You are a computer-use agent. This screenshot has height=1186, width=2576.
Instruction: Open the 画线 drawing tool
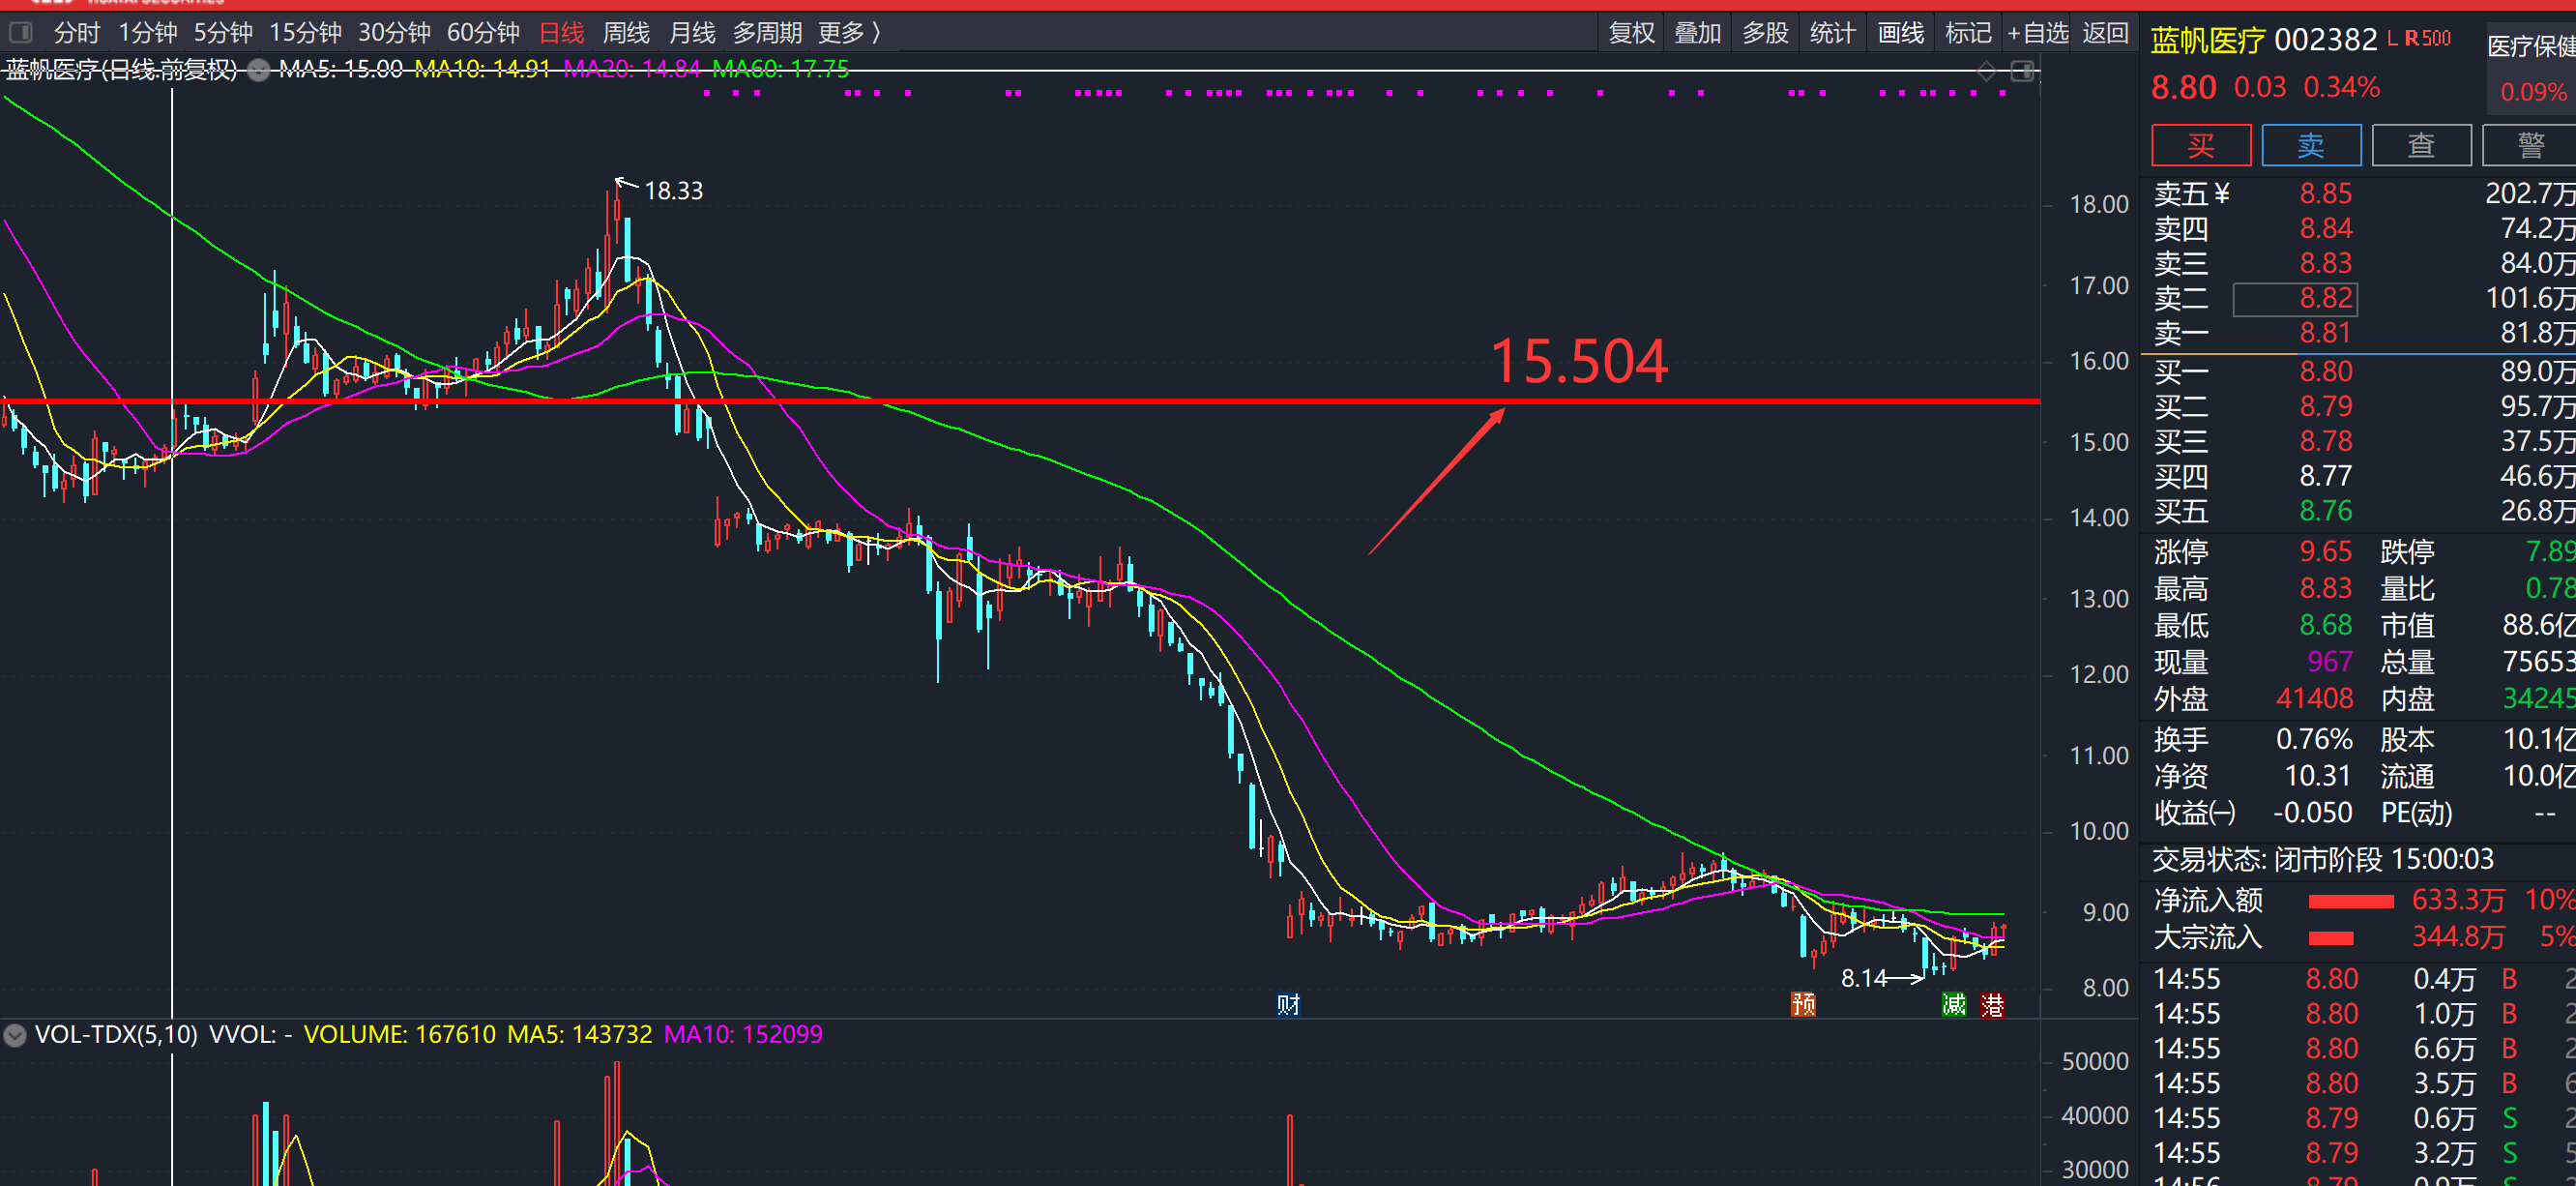coord(1900,33)
